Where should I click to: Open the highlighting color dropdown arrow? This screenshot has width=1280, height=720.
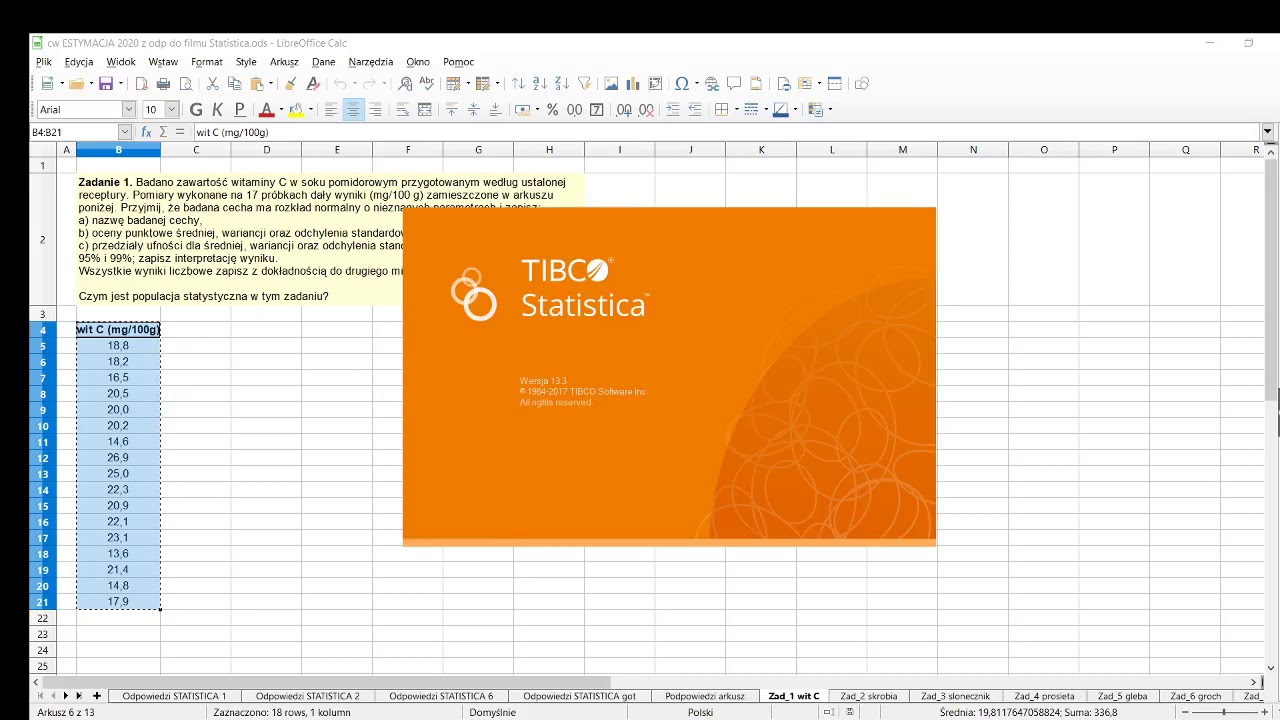point(310,110)
